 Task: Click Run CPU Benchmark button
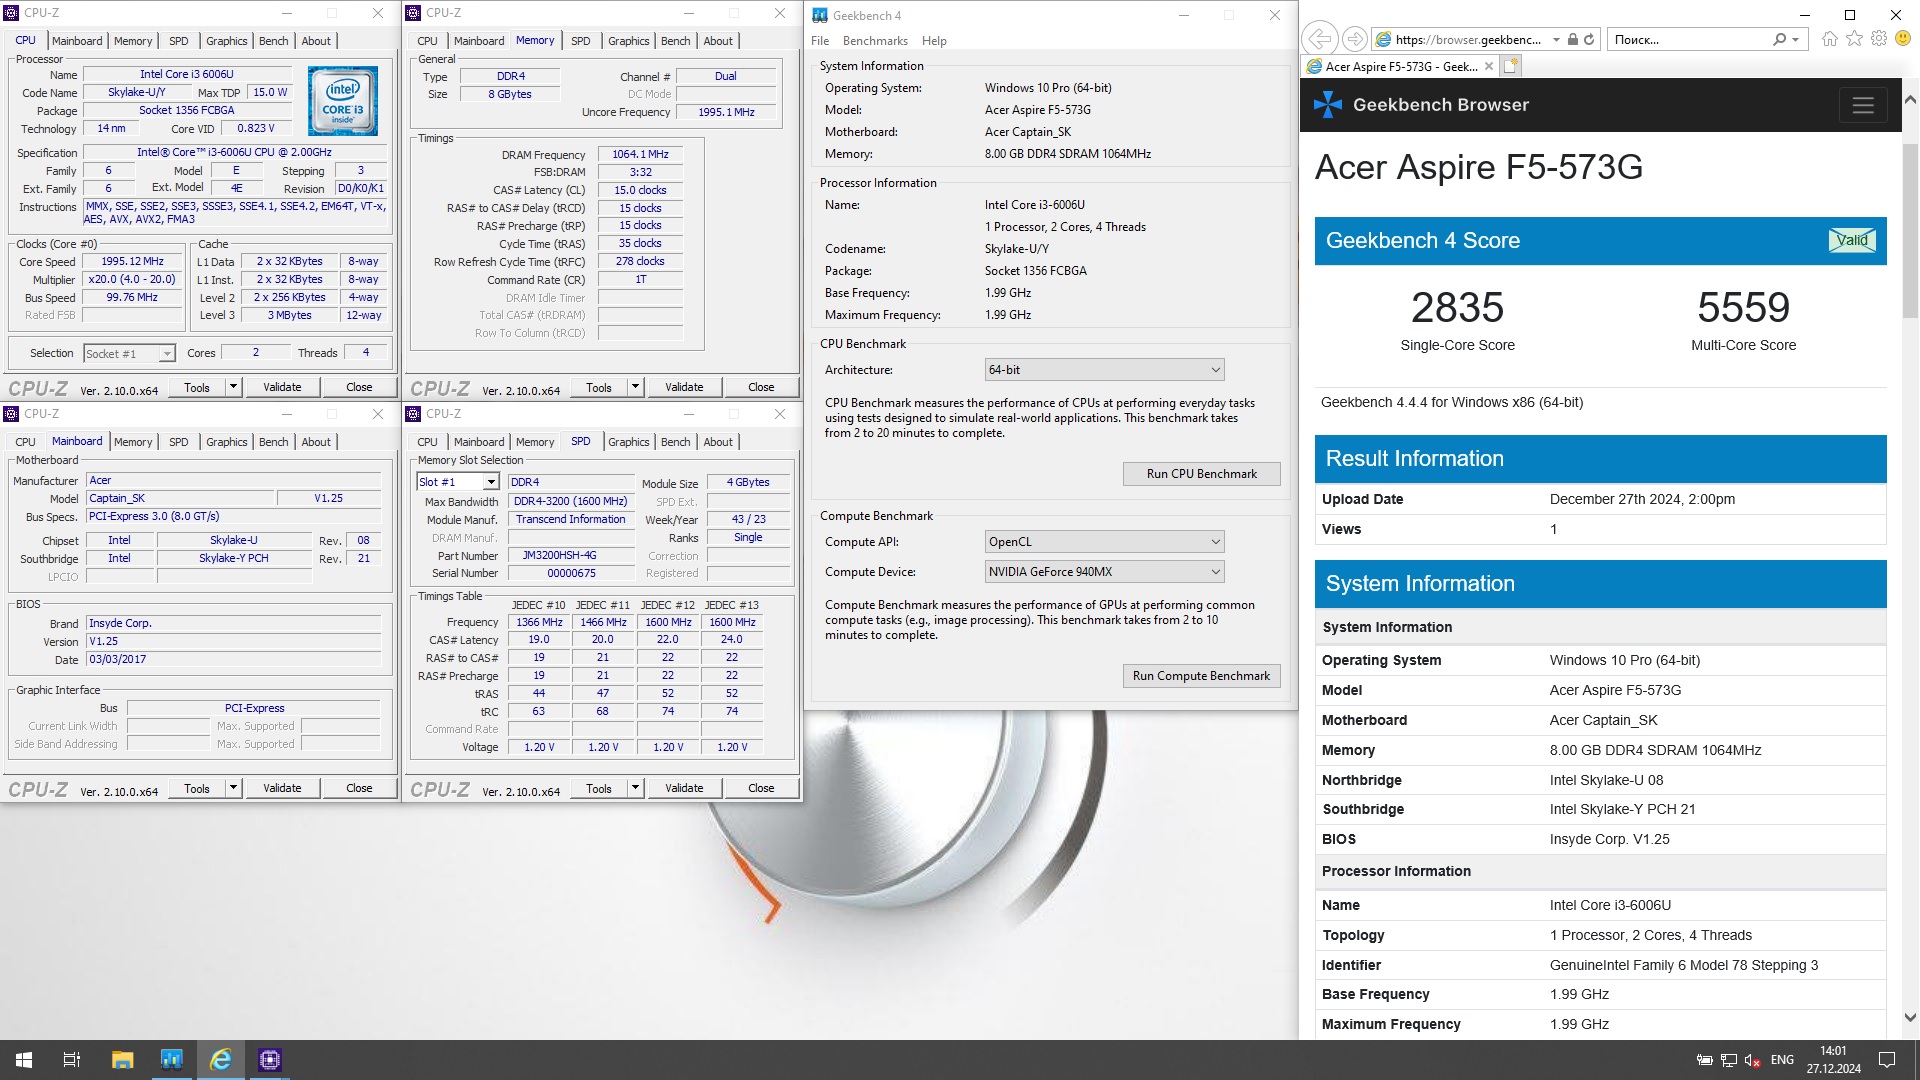[1201, 474]
